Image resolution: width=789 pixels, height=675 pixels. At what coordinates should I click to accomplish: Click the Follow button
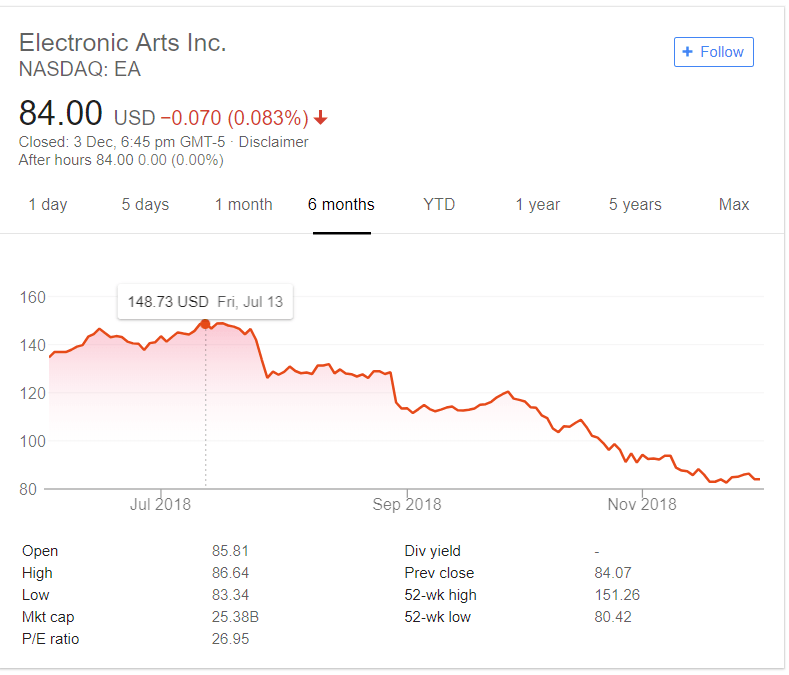pyautogui.click(x=713, y=52)
